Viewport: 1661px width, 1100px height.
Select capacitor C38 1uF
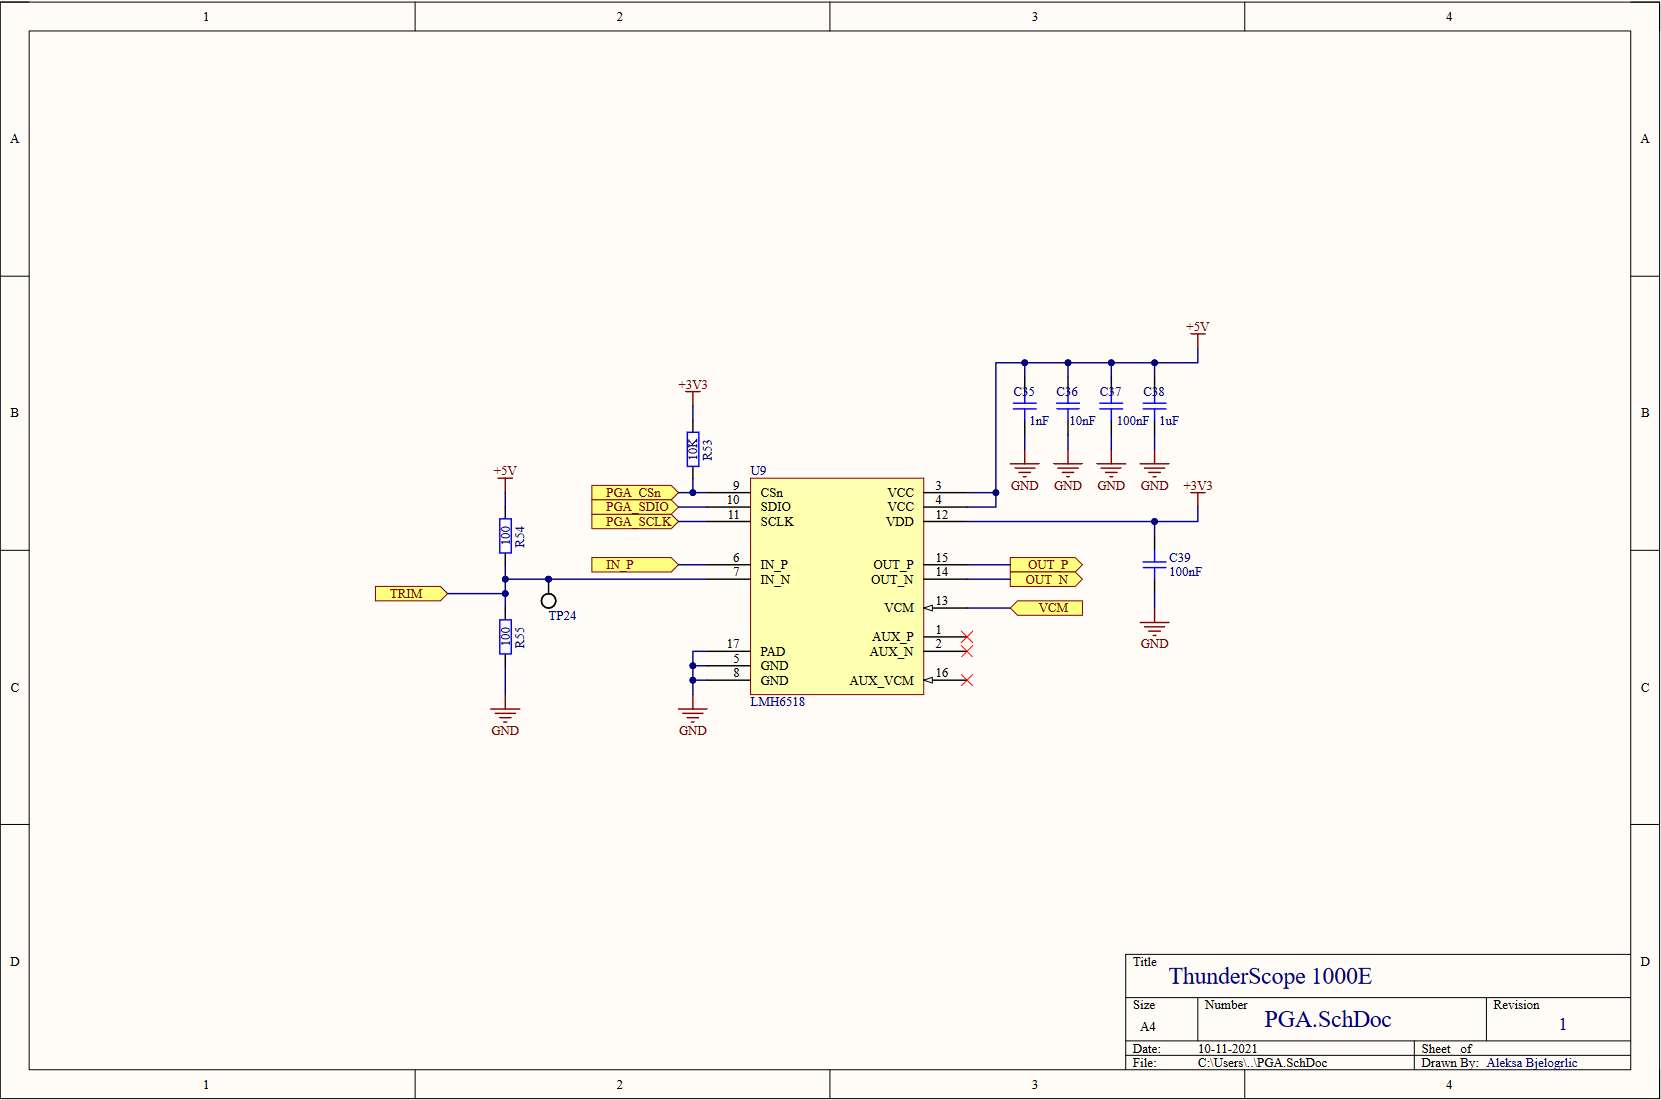click(1154, 406)
